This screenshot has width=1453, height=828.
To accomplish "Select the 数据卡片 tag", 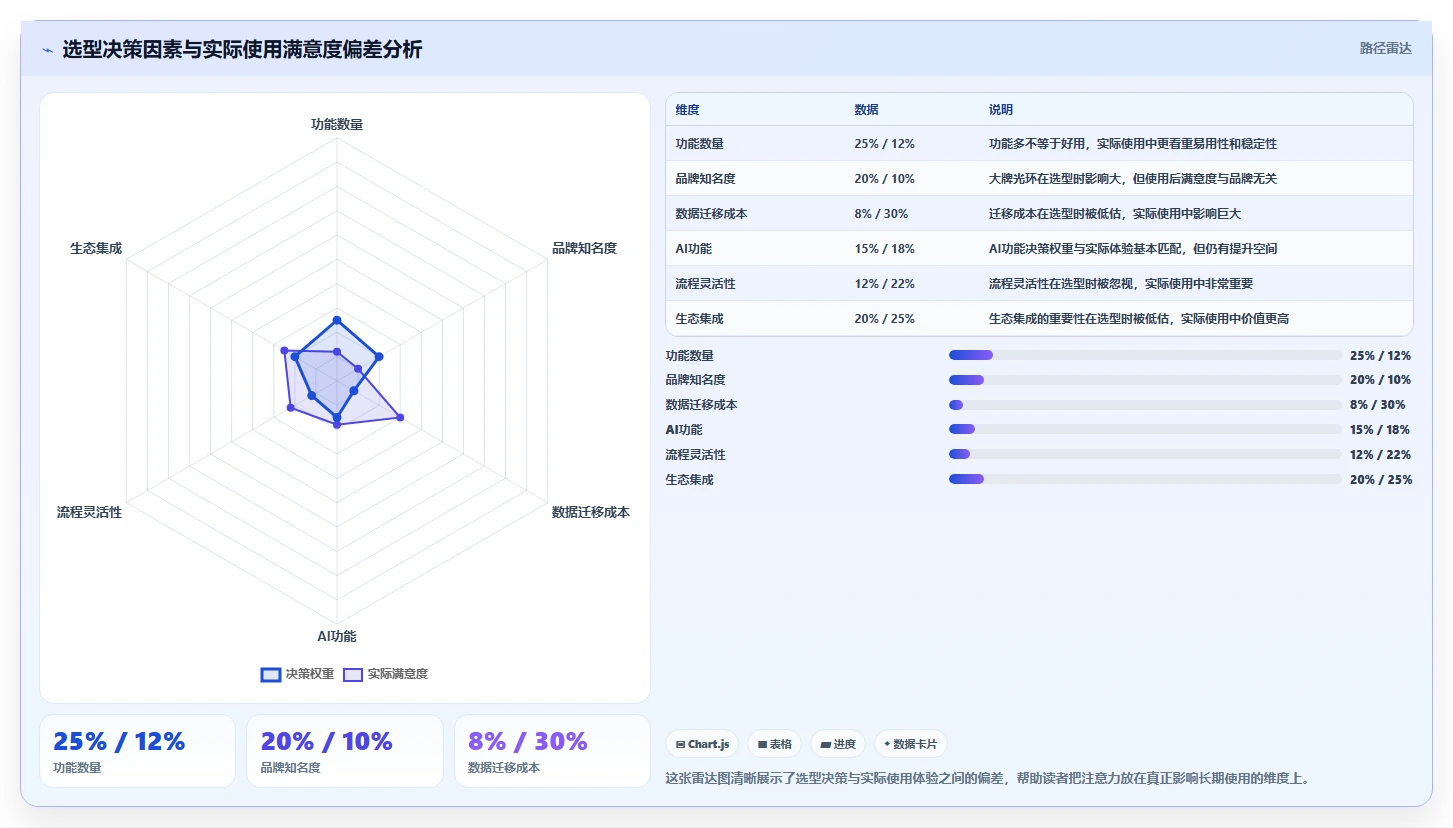I will coord(910,744).
